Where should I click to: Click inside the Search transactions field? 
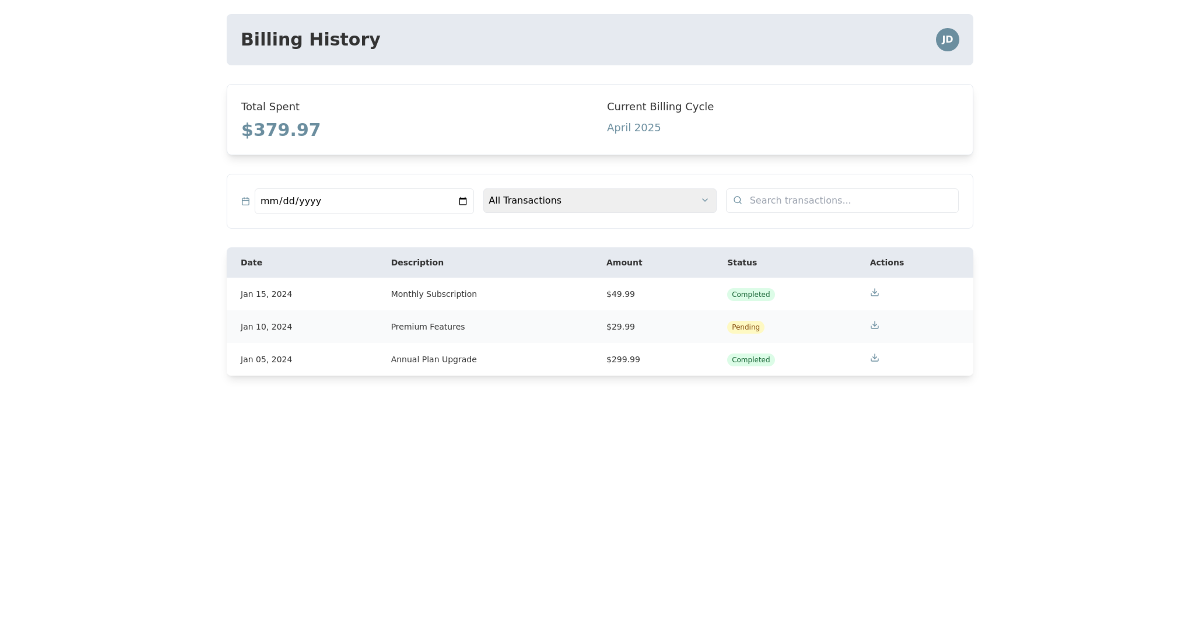pyautogui.click(x=845, y=200)
